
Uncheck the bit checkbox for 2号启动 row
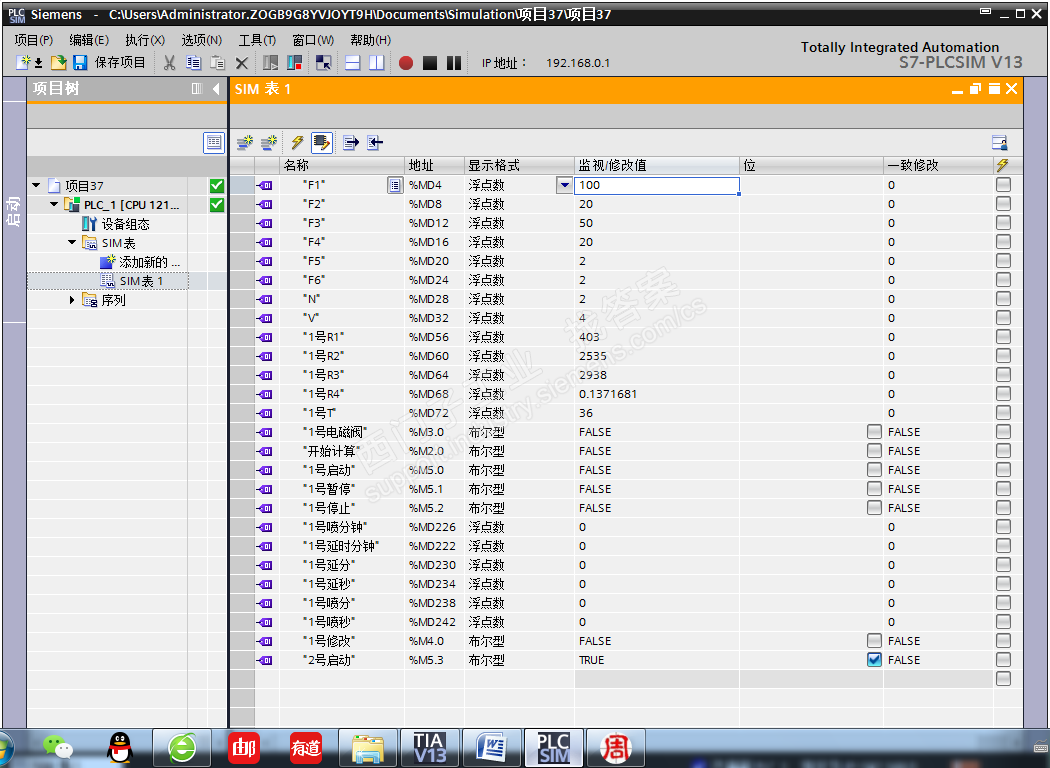[x=874, y=660]
